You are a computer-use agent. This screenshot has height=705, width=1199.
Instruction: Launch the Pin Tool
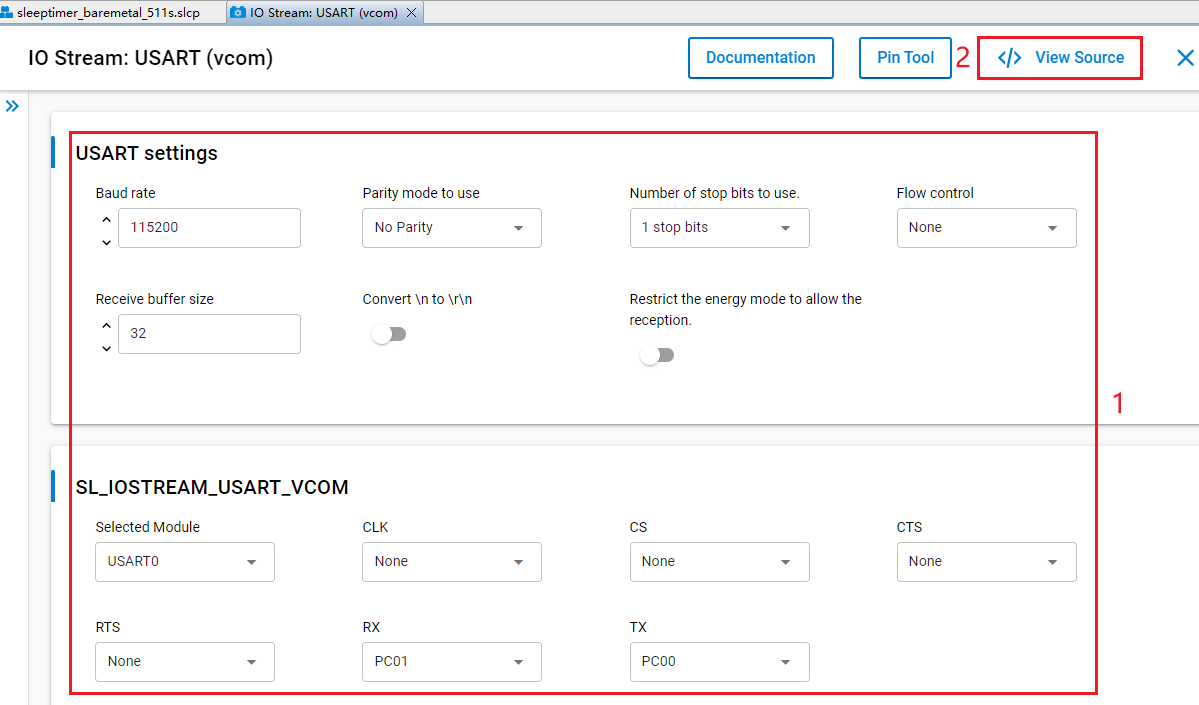[904, 57]
